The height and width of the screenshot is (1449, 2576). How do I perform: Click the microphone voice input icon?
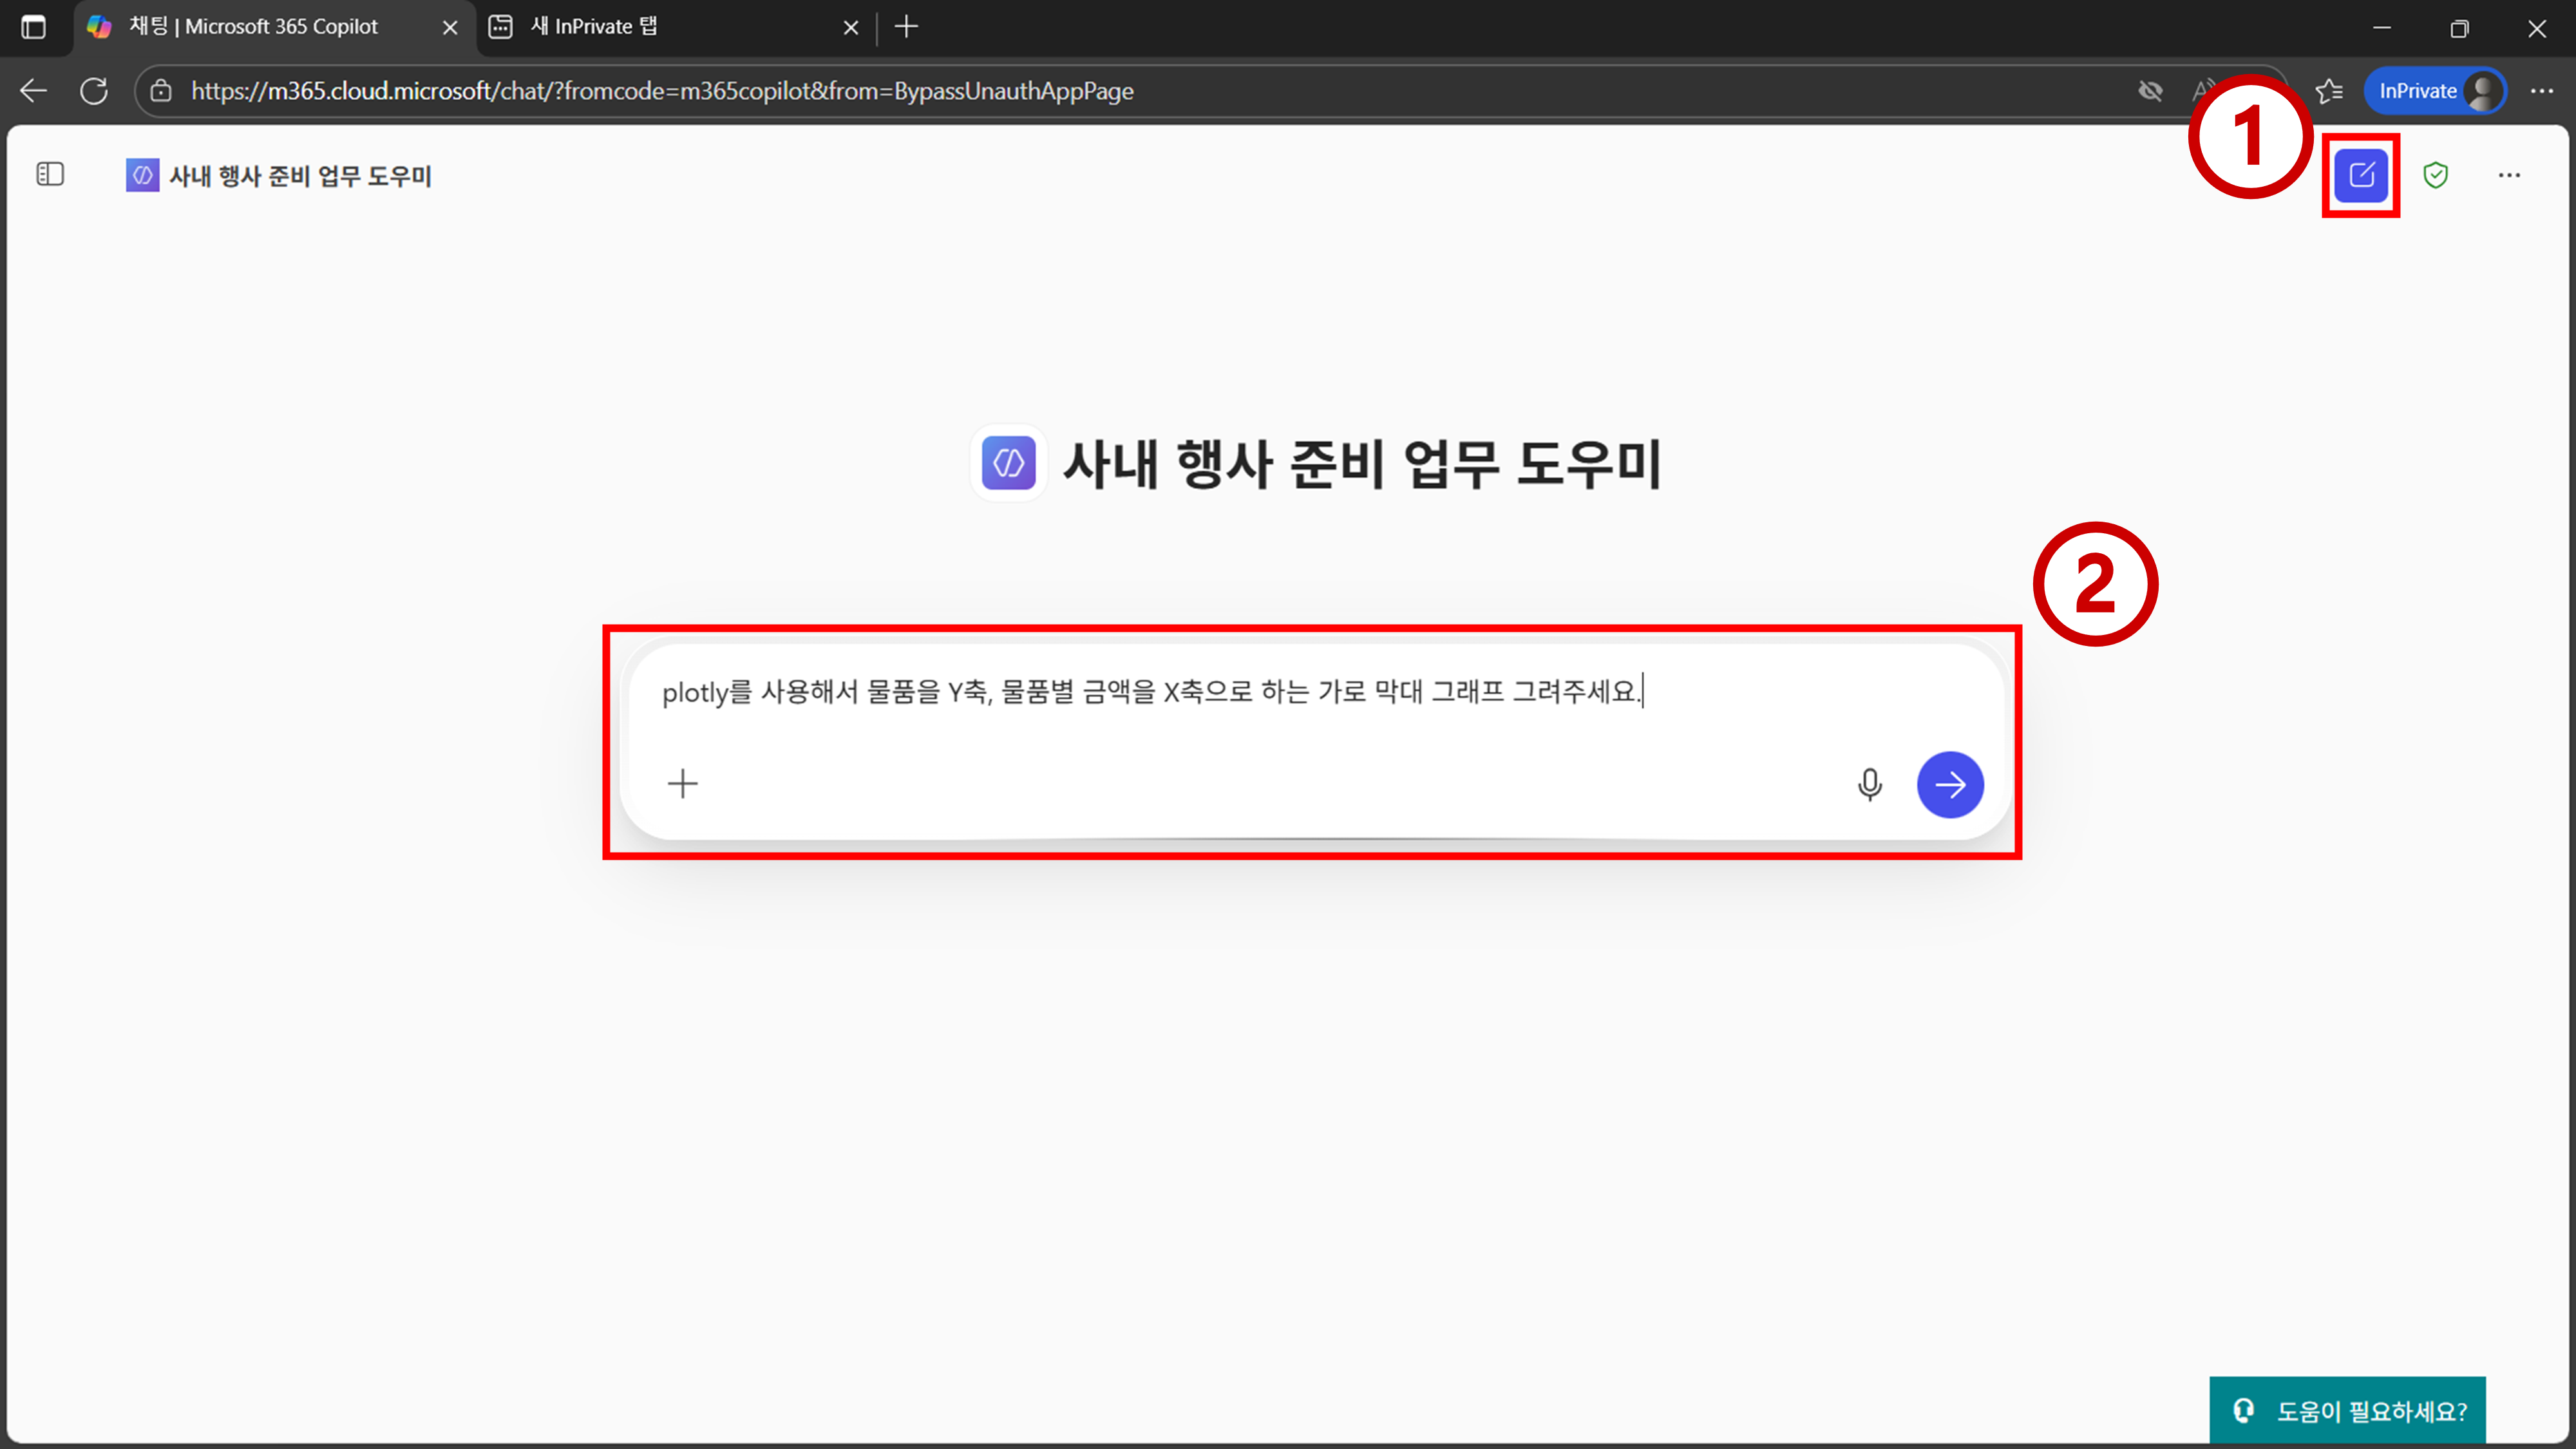pos(1869,784)
